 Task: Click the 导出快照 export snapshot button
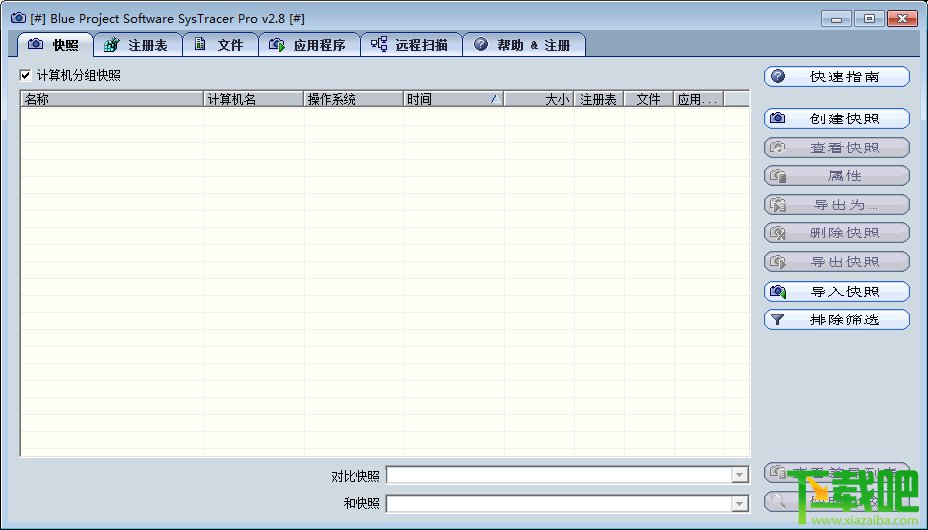(x=837, y=262)
